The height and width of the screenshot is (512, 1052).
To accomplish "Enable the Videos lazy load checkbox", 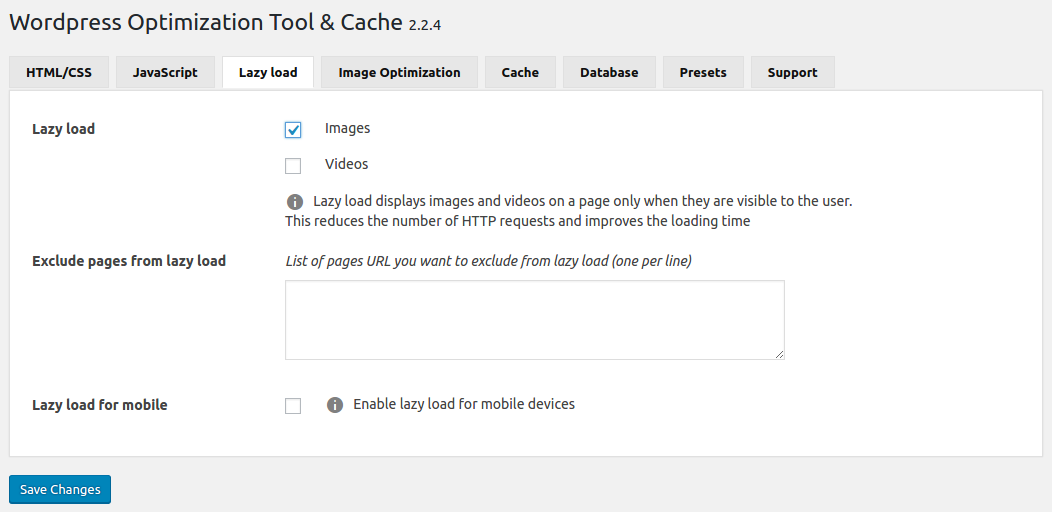I will point(293,166).
